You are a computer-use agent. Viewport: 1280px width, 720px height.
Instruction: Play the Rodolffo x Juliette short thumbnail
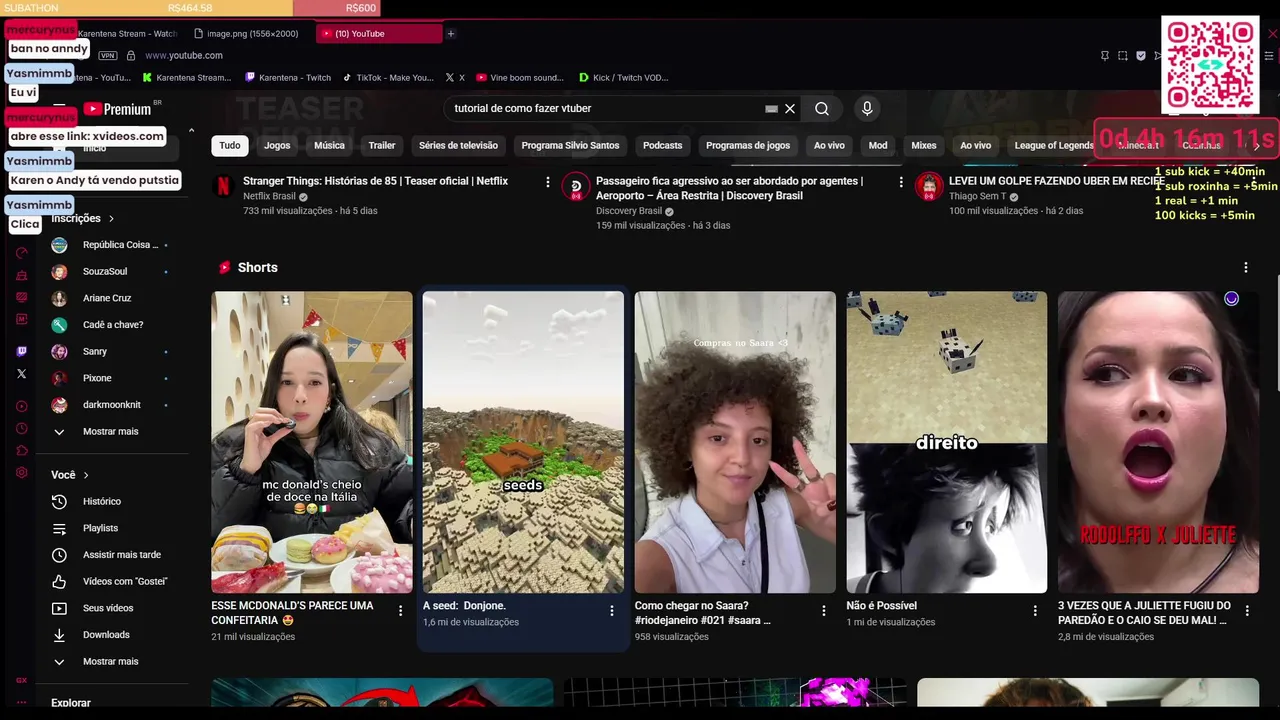point(1158,442)
